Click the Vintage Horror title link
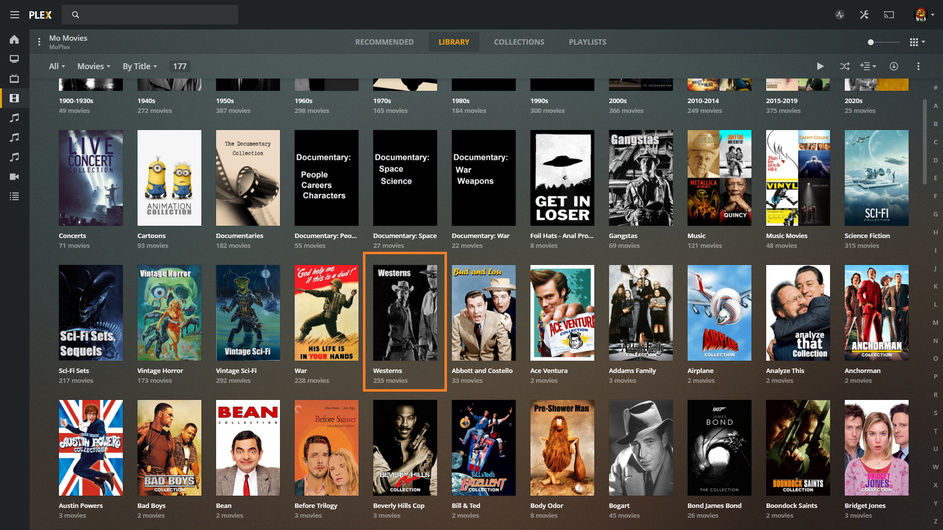 click(x=160, y=371)
